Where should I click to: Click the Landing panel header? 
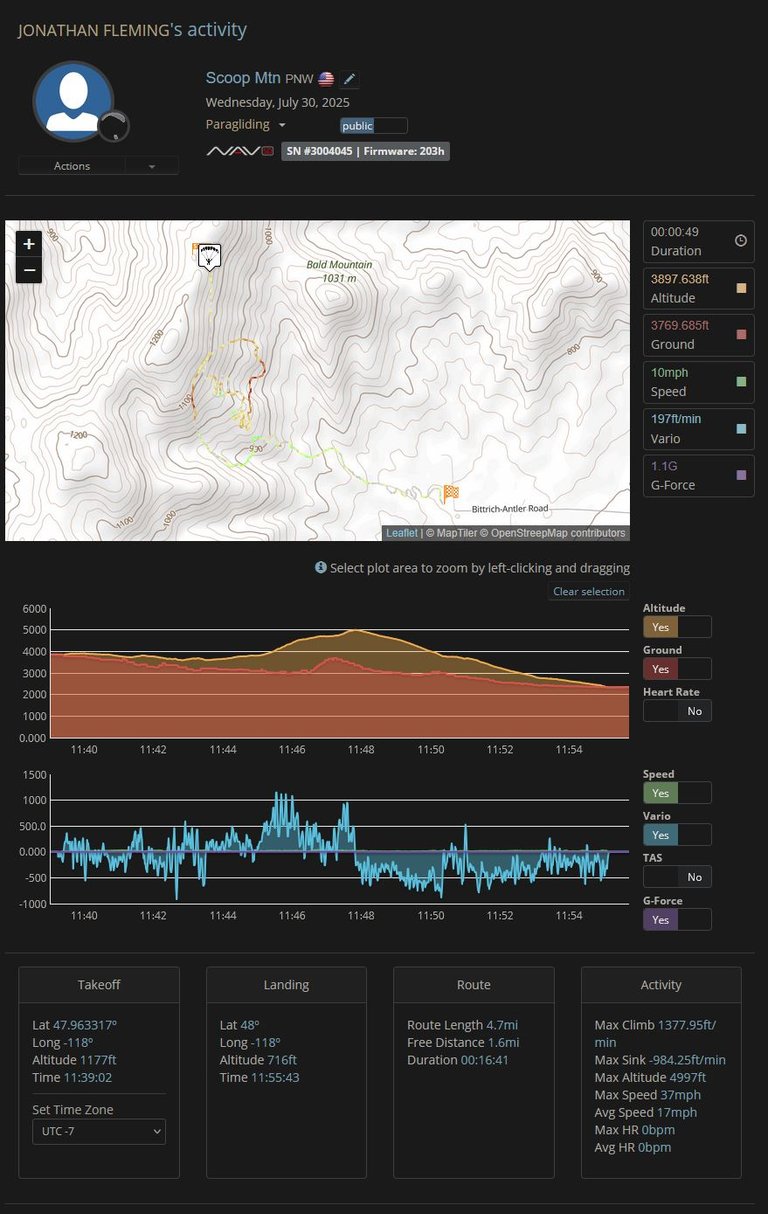(x=286, y=985)
